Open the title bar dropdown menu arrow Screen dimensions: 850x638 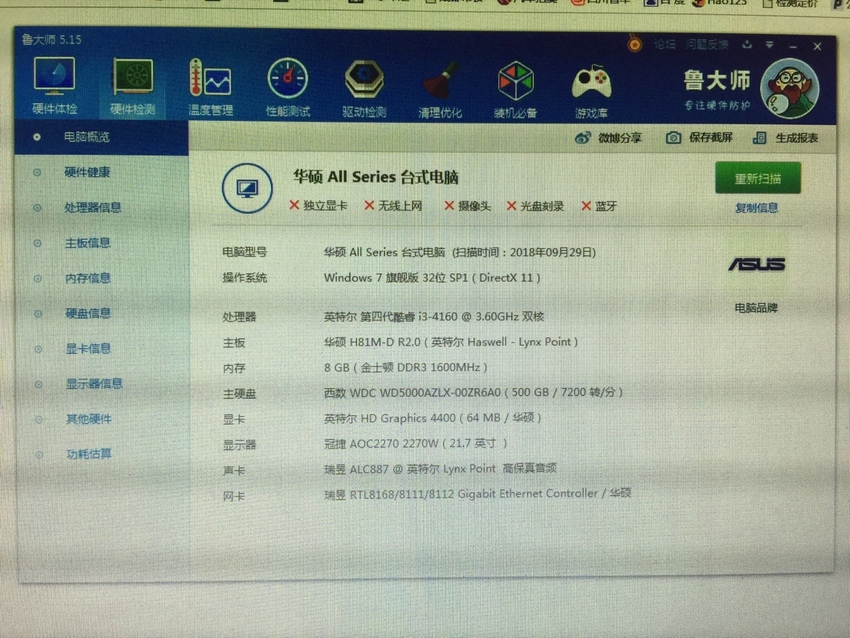pos(770,45)
